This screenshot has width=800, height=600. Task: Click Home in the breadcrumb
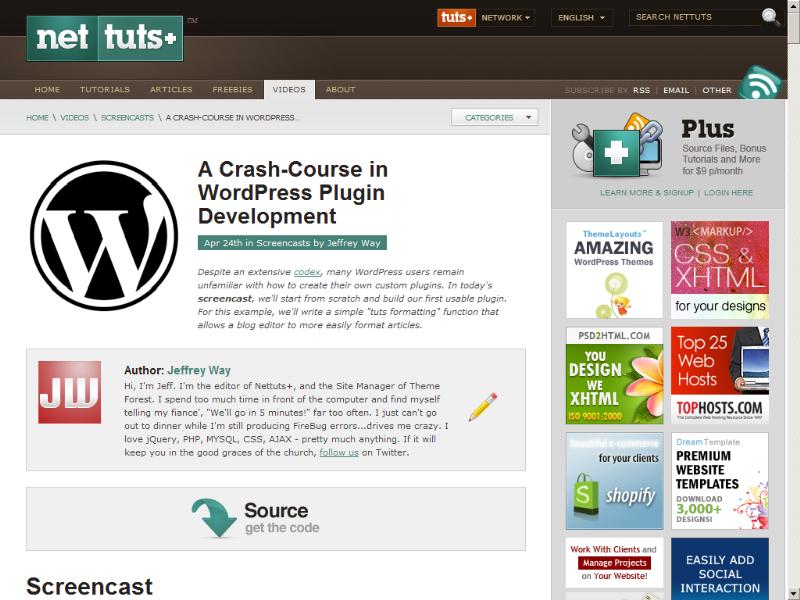pyautogui.click(x=37, y=117)
